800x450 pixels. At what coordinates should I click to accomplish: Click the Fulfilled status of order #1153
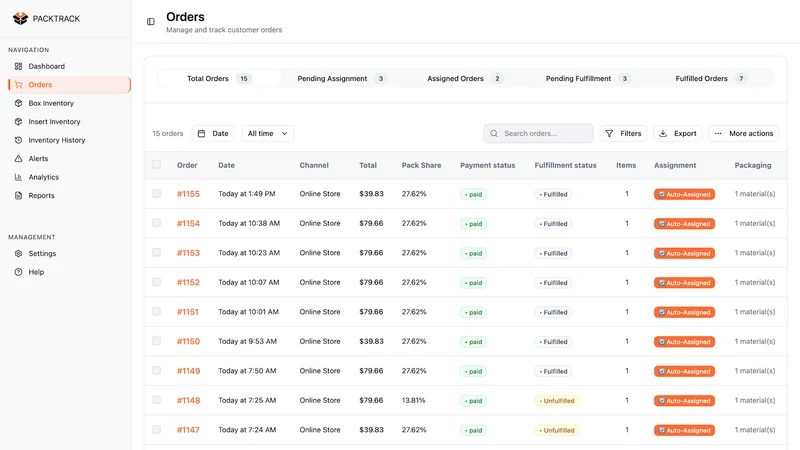click(x=553, y=254)
